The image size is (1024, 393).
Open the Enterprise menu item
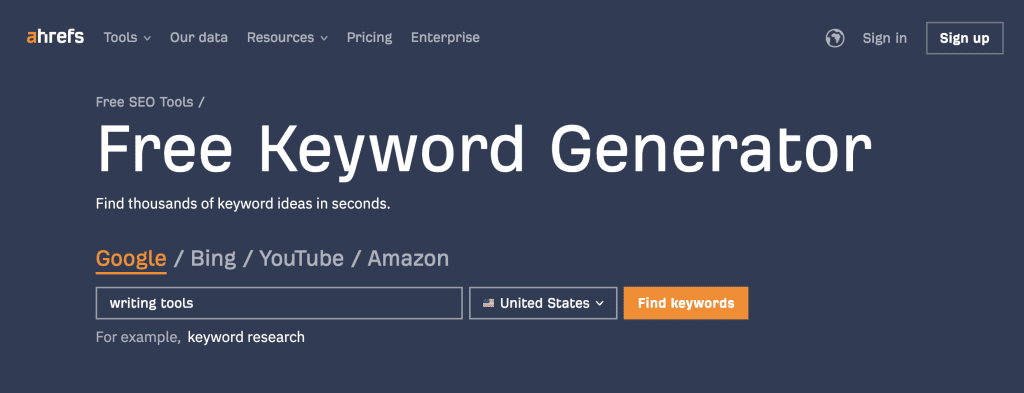(x=445, y=38)
